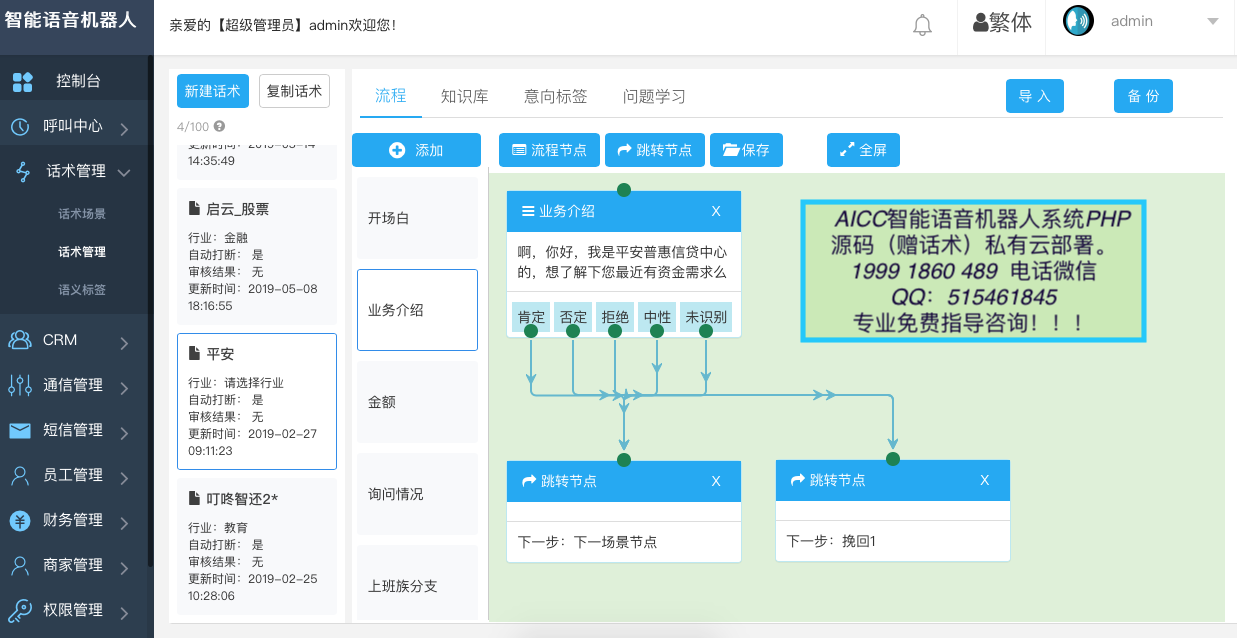Switch to the 知识库 tab
Image resolution: width=1237 pixels, height=638 pixels.
pyautogui.click(x=464, y=97)
